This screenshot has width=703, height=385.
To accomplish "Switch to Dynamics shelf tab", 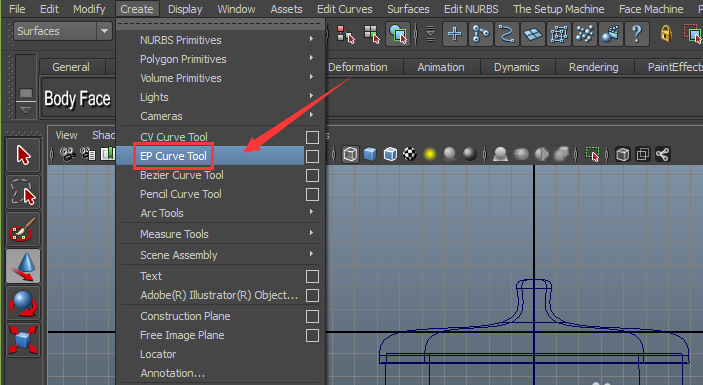I will 516,67.
